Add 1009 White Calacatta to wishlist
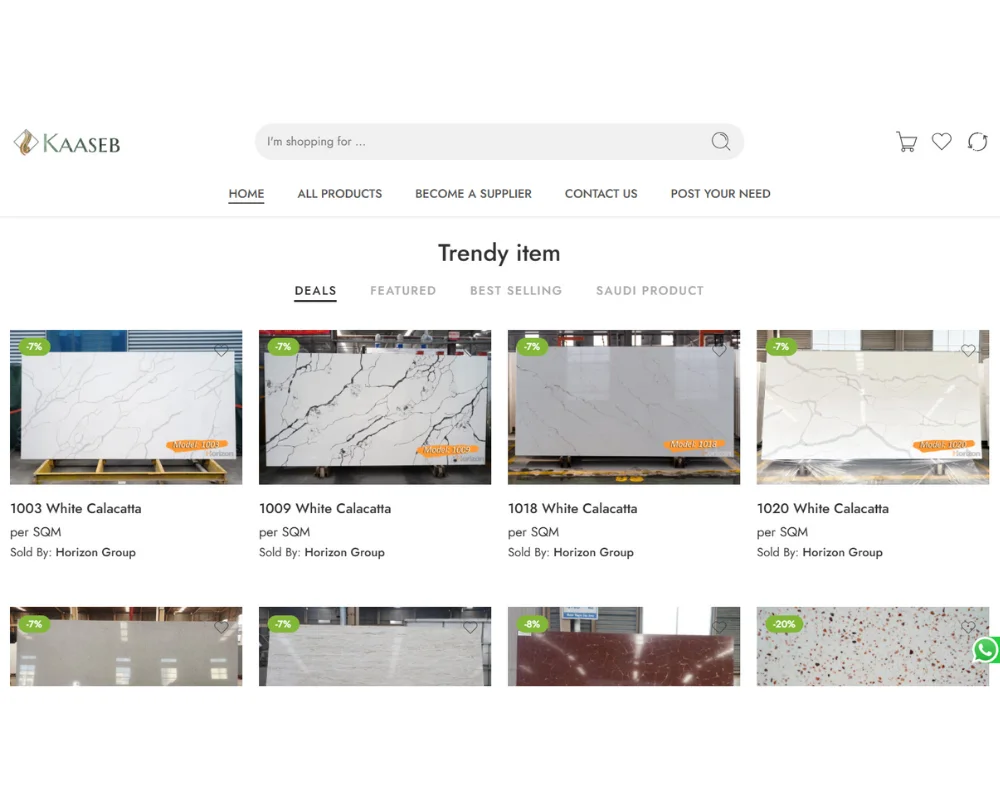This screenshot has width=1000, height=800. 470,351
